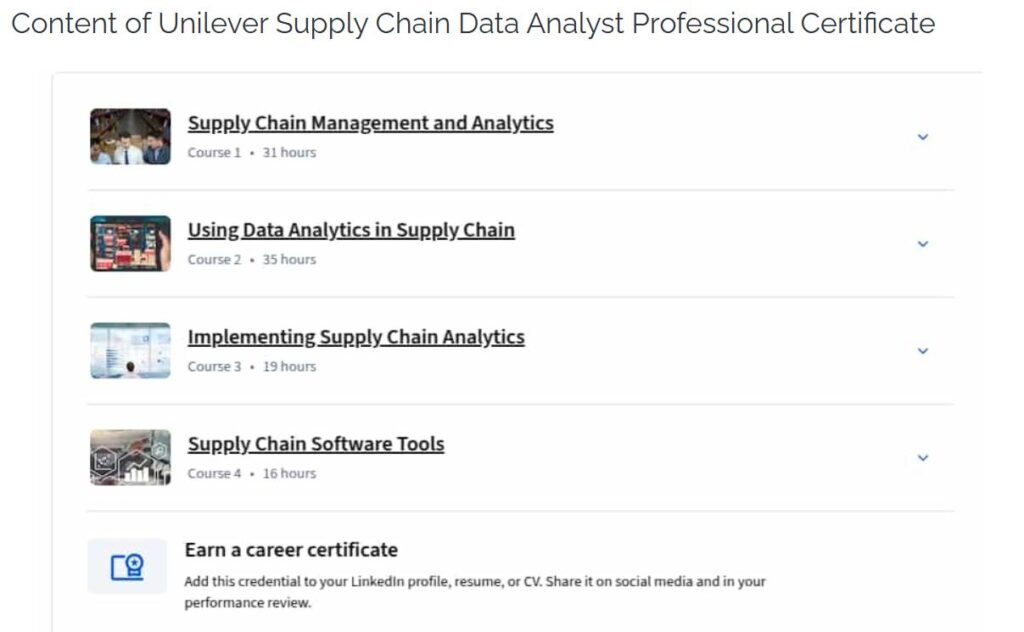The height and width of the screenshot is (632, 1024).
Task: Click the Course 3 dashboard thumbnail image
Action: pyautogui.click(x=129, y=350)
